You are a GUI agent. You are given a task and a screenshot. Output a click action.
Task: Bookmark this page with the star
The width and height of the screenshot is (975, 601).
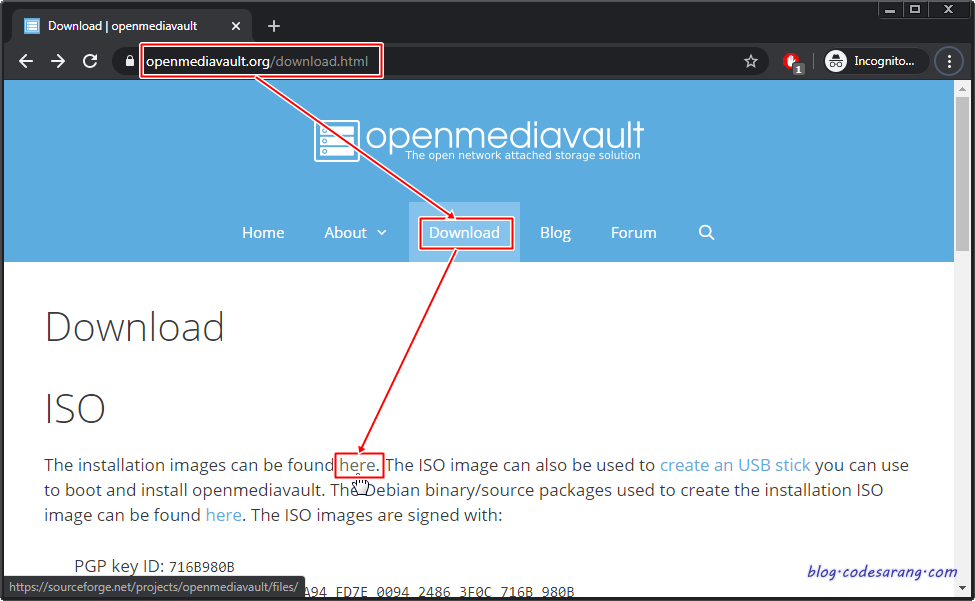click(751, 61)
